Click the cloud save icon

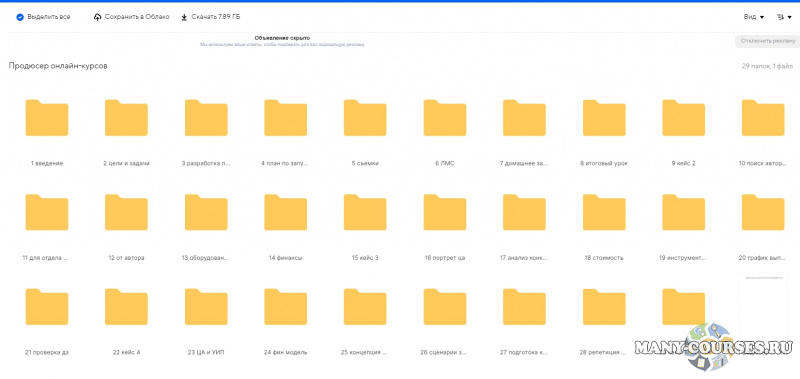pos(97,17)
